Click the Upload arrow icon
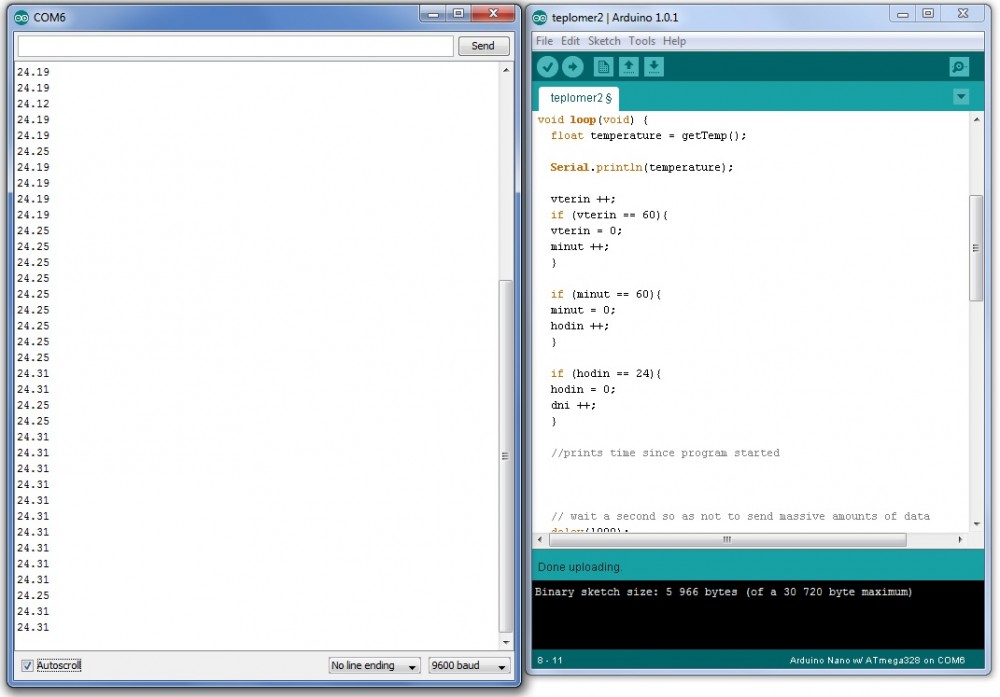1000x697 pixels. [572, 67]
